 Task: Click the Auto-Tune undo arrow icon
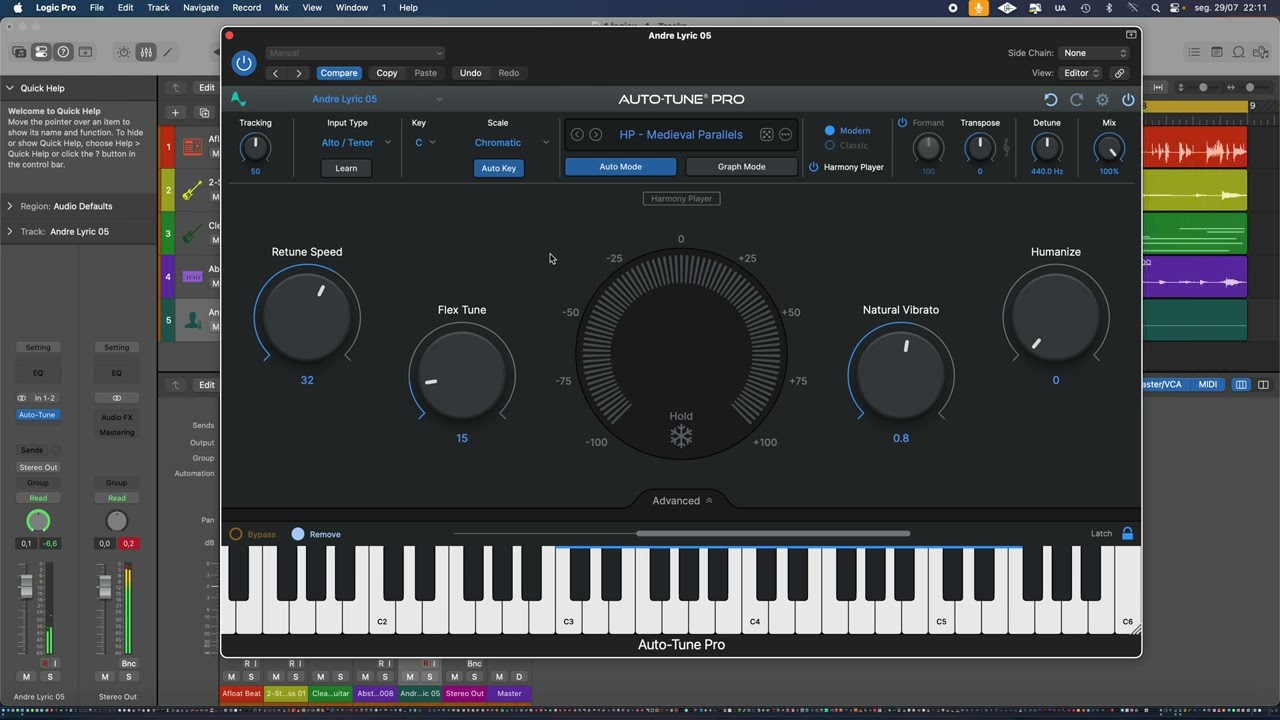click(1050, 100)
